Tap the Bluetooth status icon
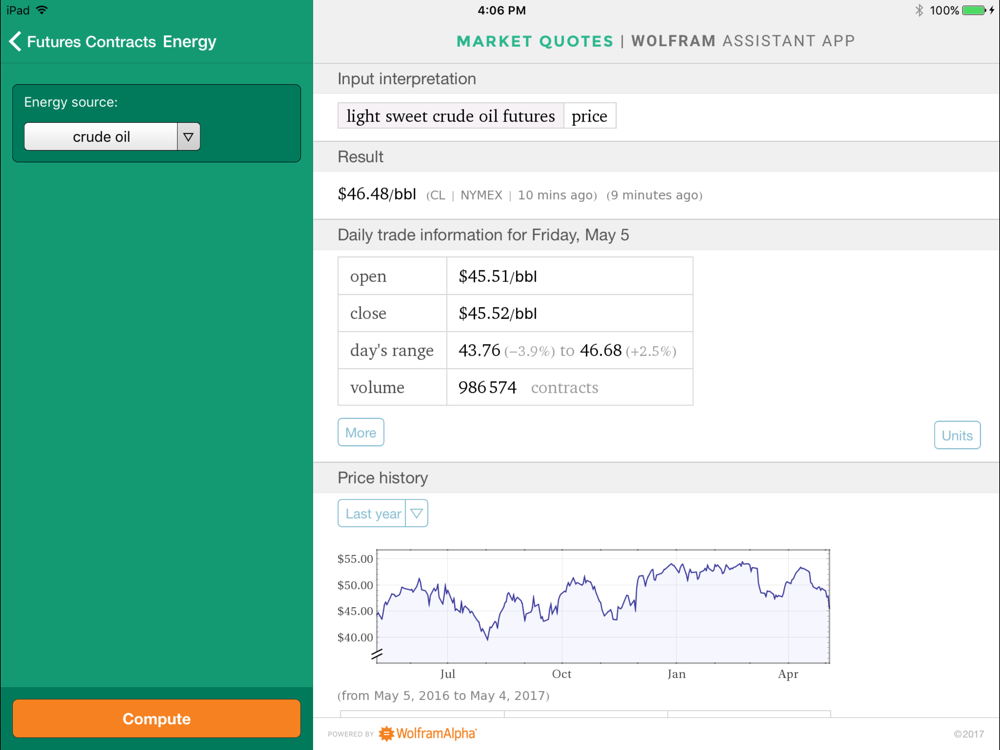This screenshot has height=750, width=1000. 919,10
